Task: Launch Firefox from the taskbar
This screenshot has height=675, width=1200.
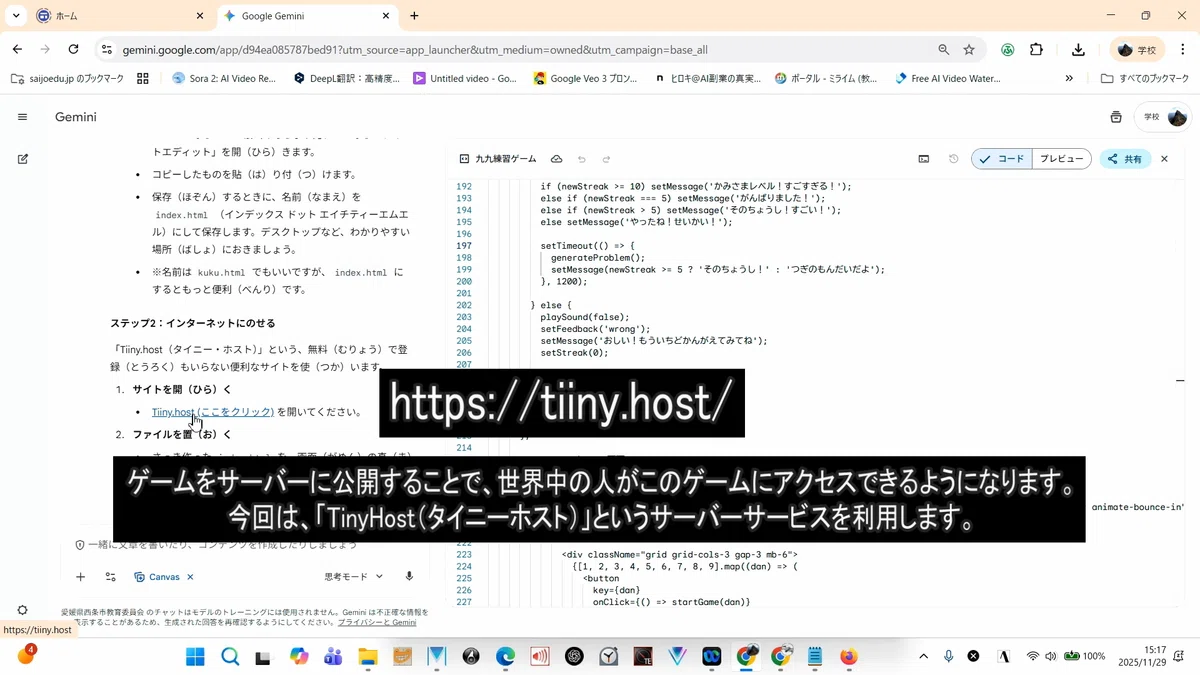Action: click(848, 656)
